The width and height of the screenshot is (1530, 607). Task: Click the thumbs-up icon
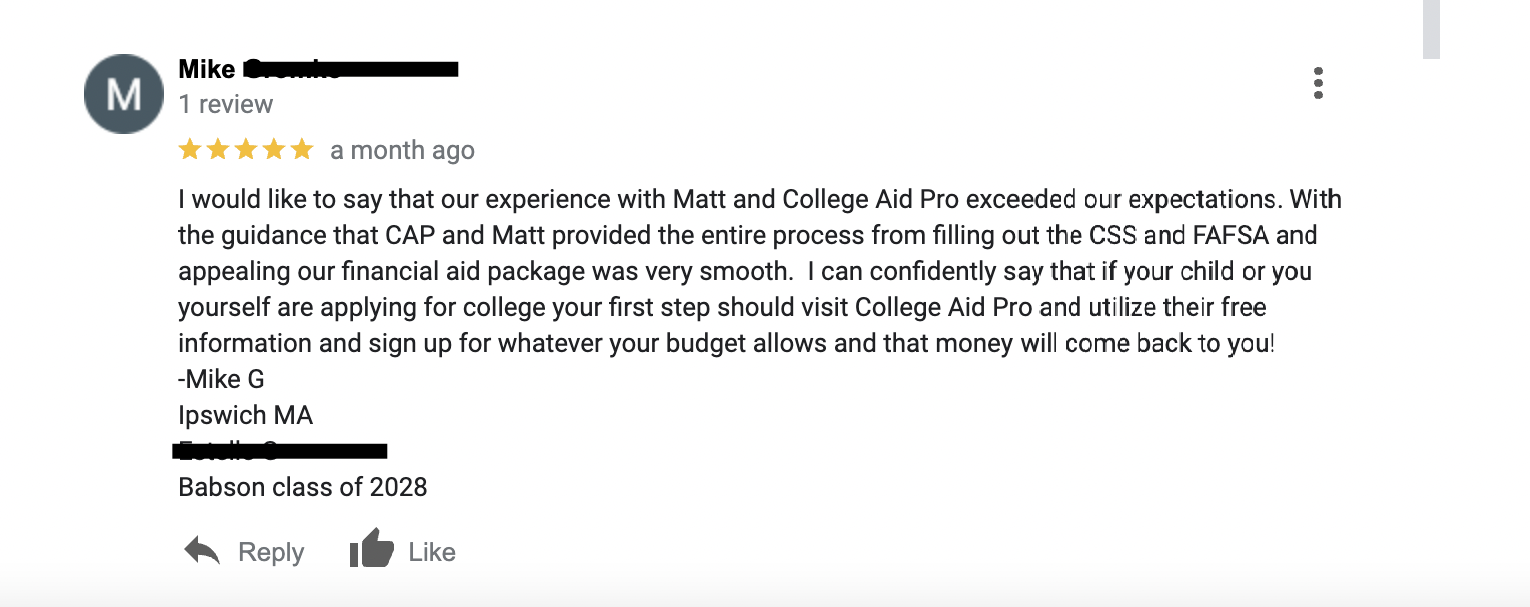[371, 550]
